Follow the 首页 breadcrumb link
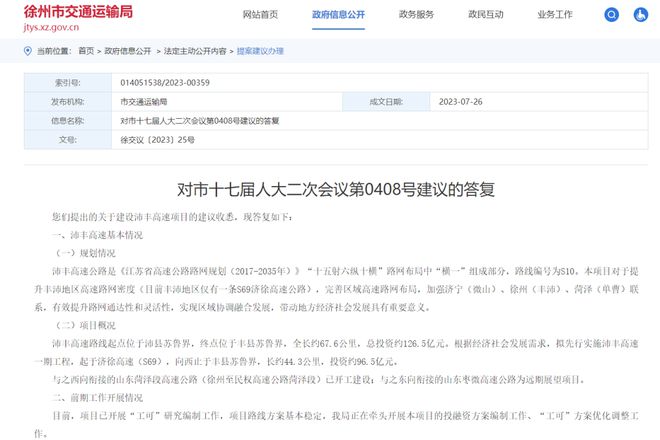The width and height of the screenshot is (660, 440). tap(86, 51)
